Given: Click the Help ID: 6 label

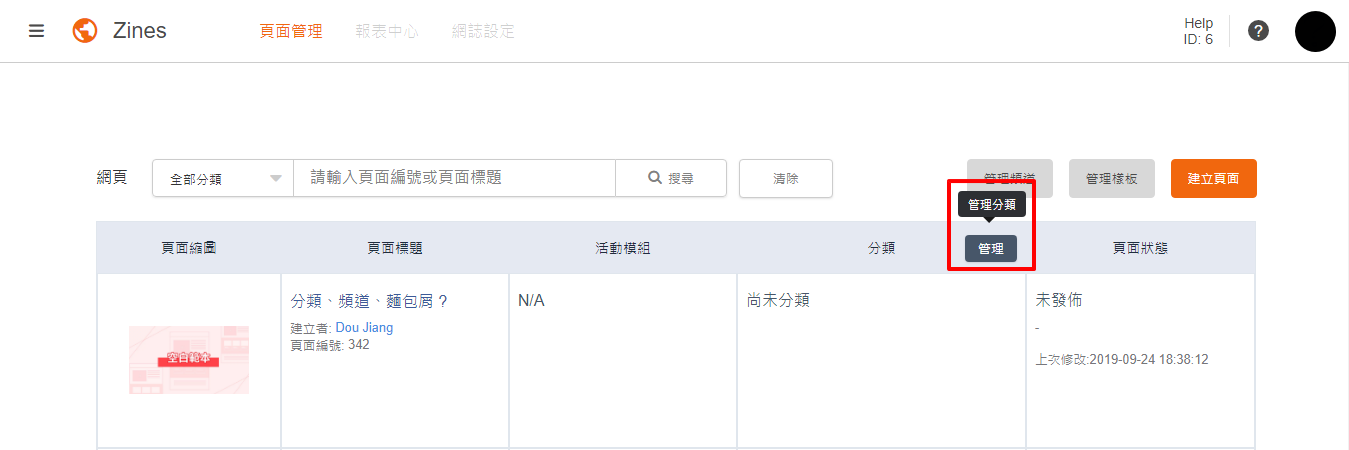Looking at the screenshot, I should tap(1198, 31).
